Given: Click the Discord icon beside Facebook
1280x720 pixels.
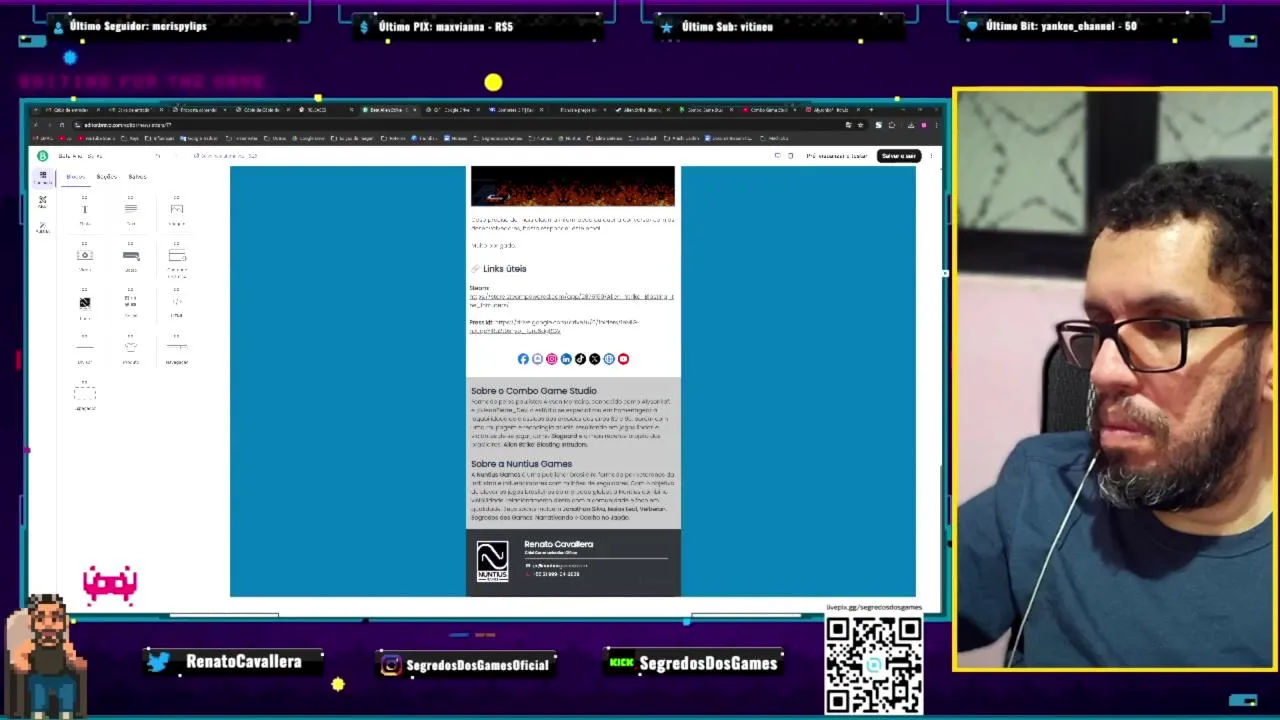Looking at the screenshot, I should tap(537, 359).
